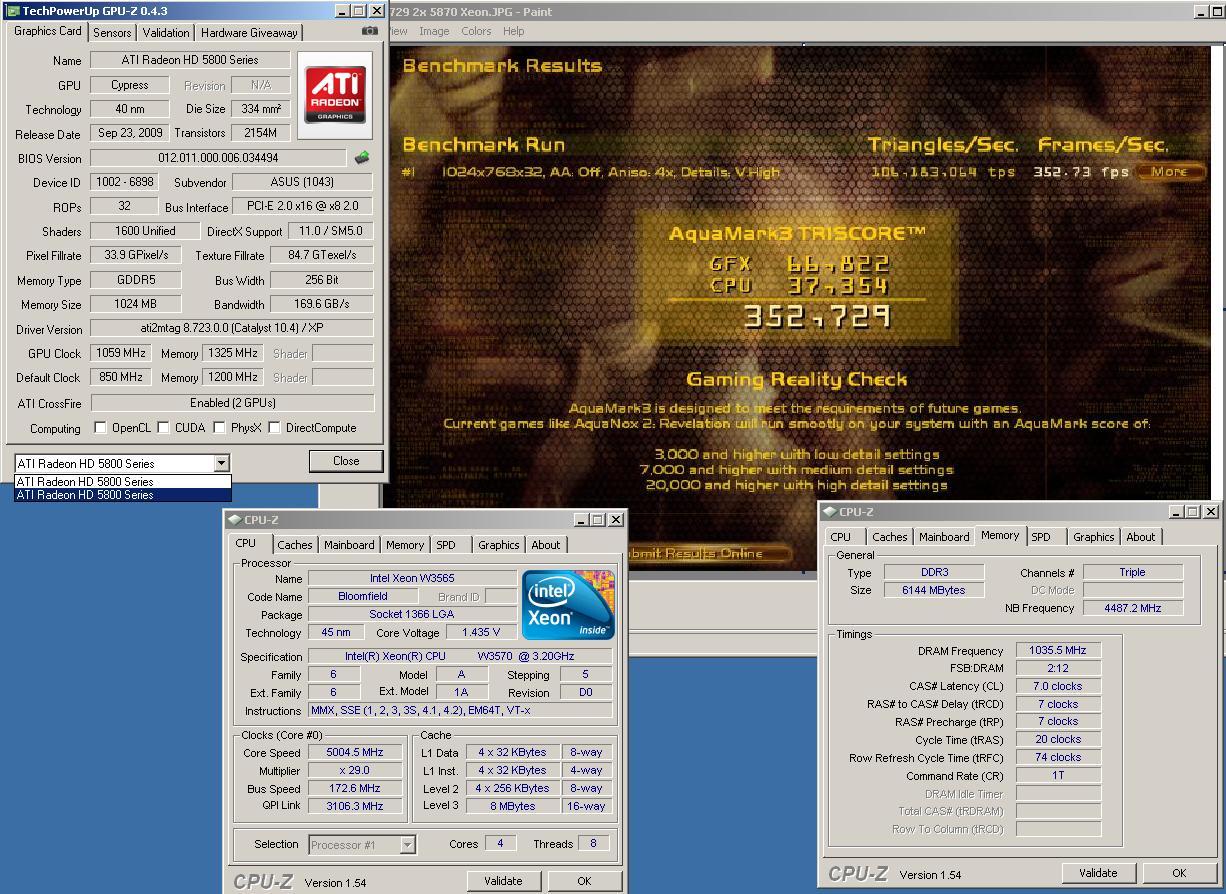Open the Image menu in Paint
Image resolution: width=1226 pixels, height=894 pixels.
click(x=434, y=31)
